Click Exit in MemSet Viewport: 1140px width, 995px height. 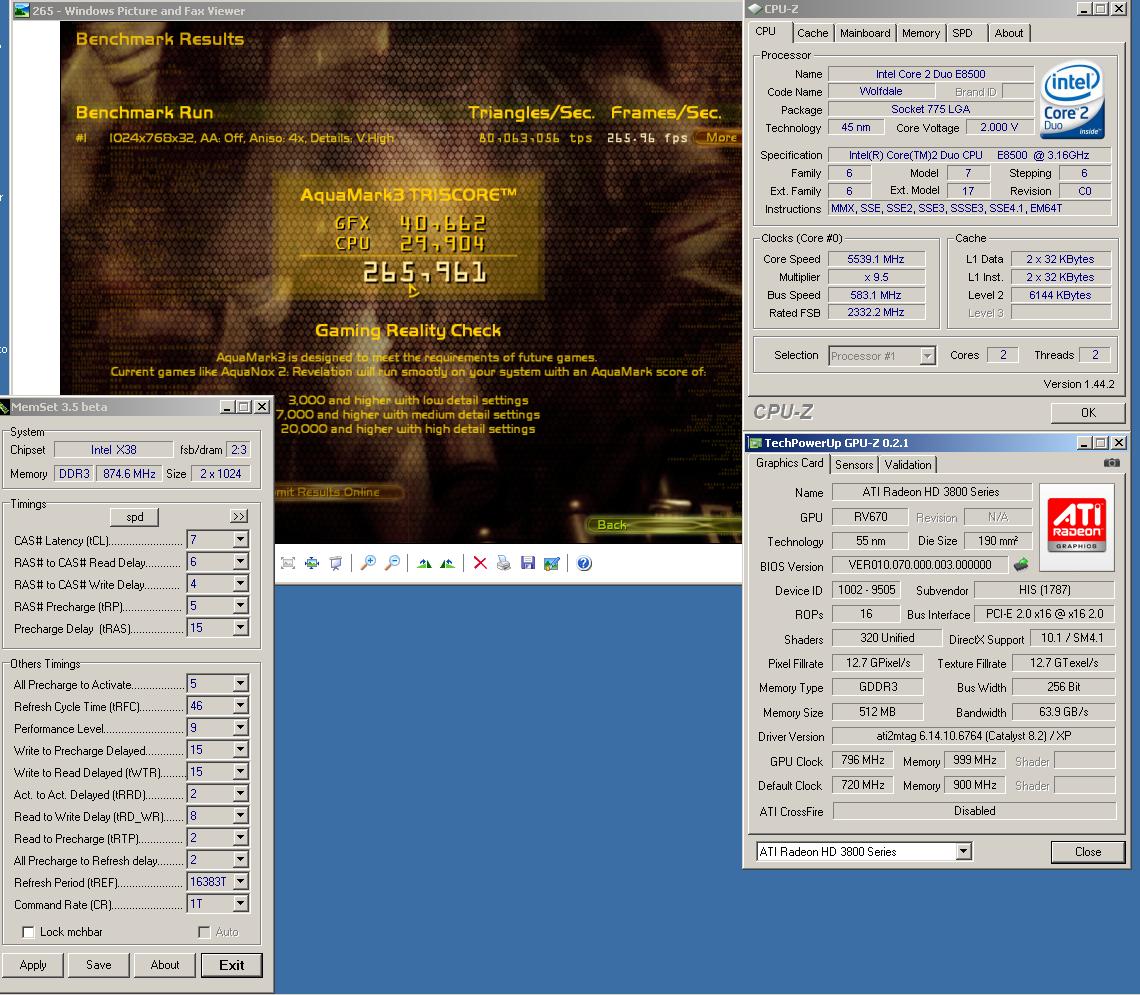pos(231,965)
